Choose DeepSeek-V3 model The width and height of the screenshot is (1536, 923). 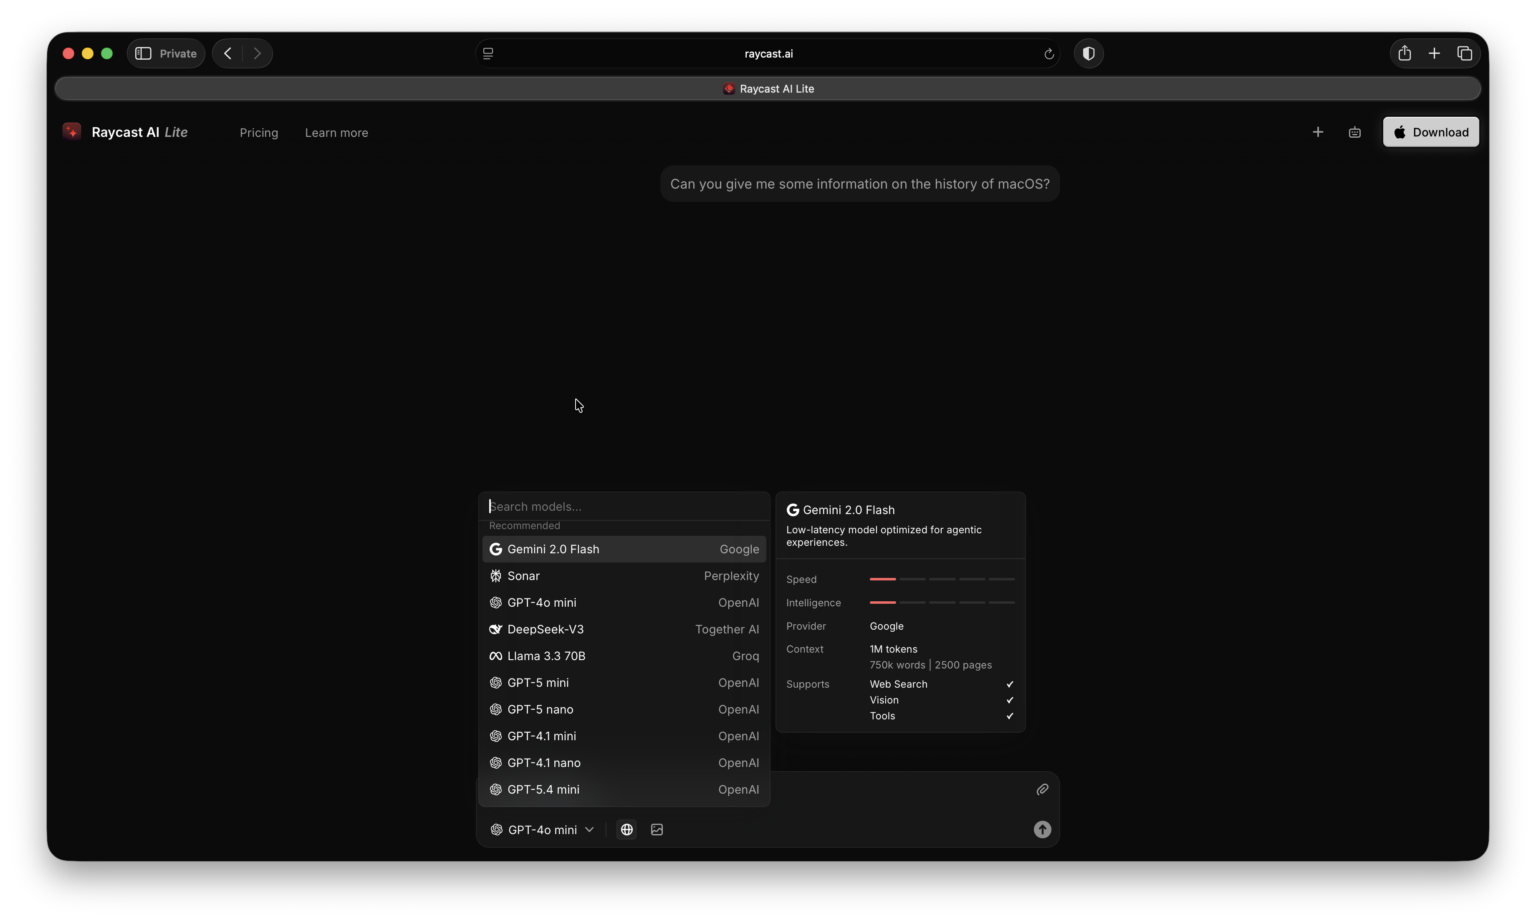coord(624,629)
